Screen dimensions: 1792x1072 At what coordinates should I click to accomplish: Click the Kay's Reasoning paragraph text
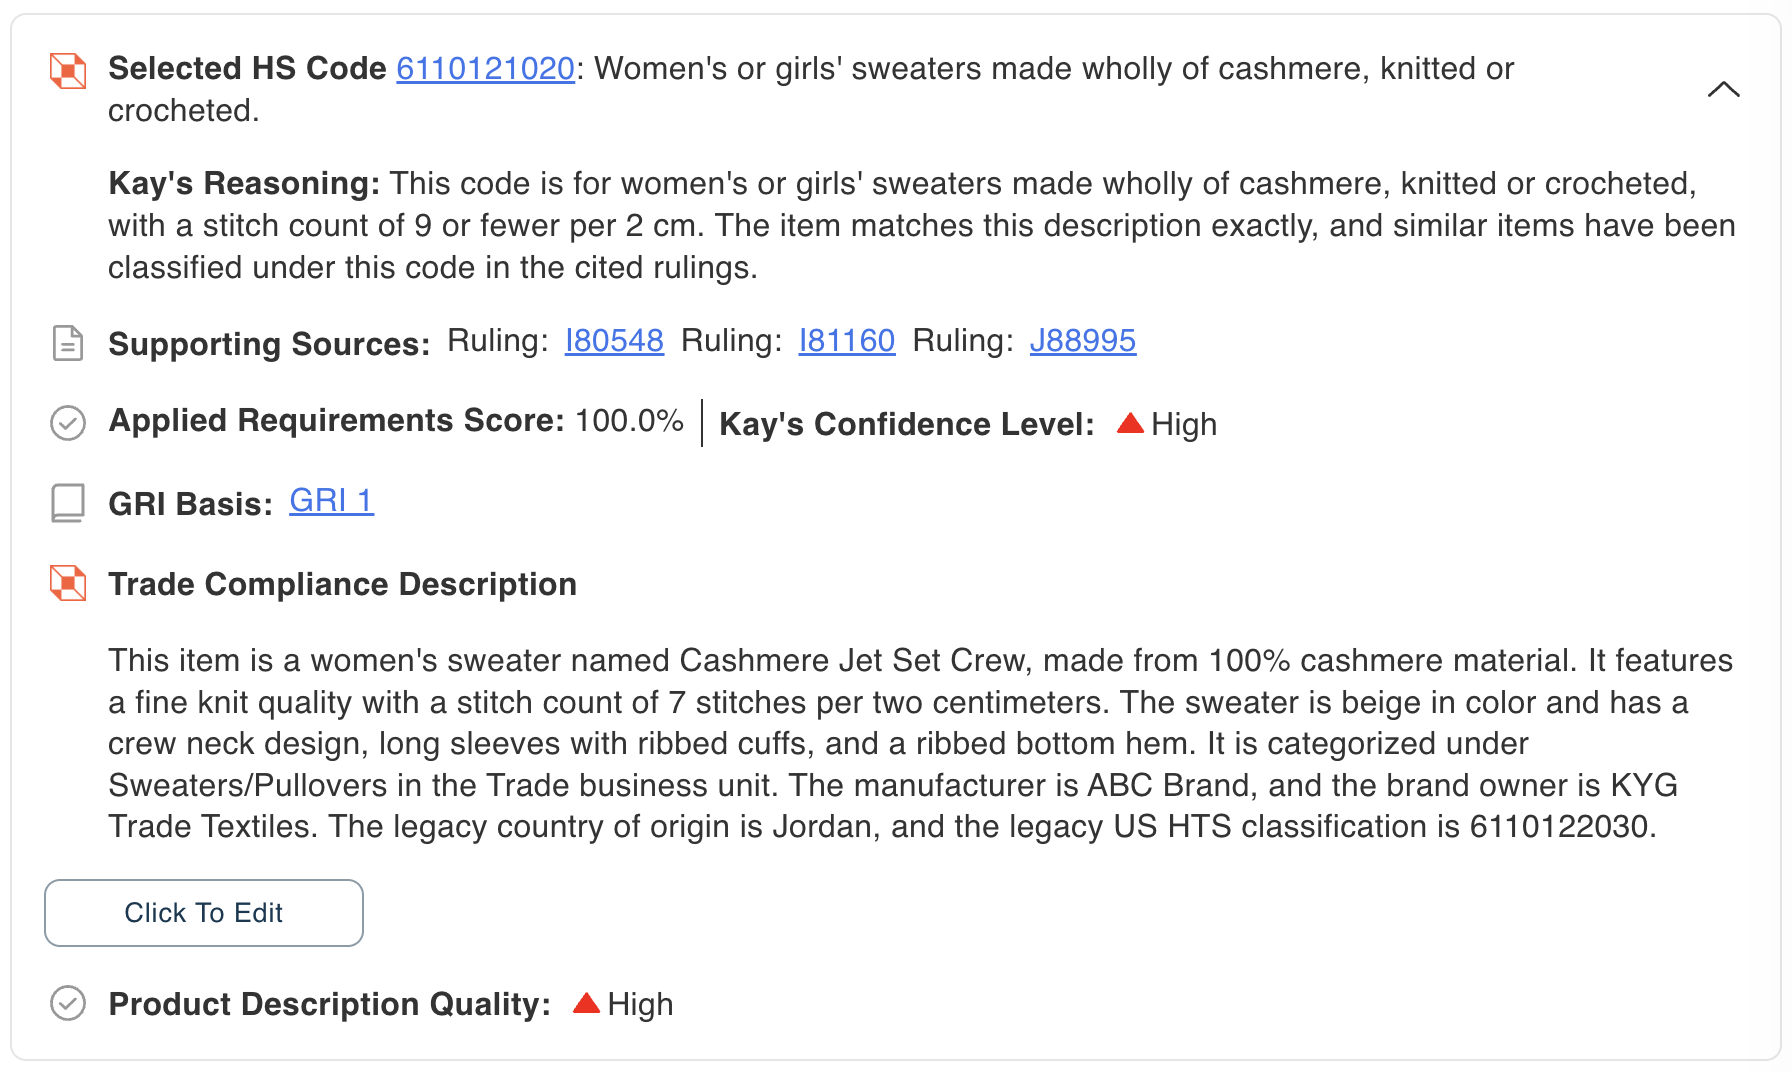(922, 225)
